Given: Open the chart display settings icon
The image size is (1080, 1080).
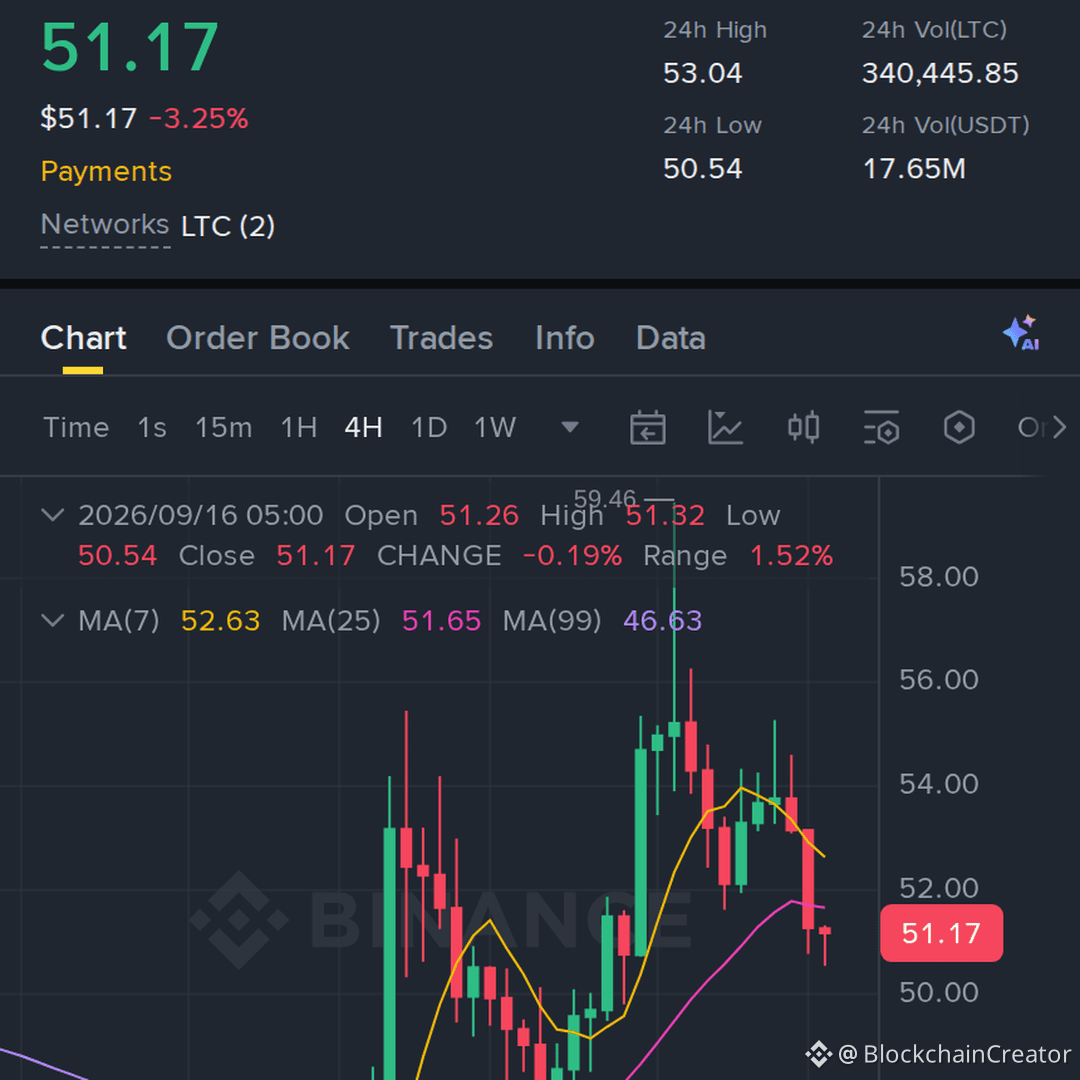Looking at the screenshot, I should (x=882, y=428).
